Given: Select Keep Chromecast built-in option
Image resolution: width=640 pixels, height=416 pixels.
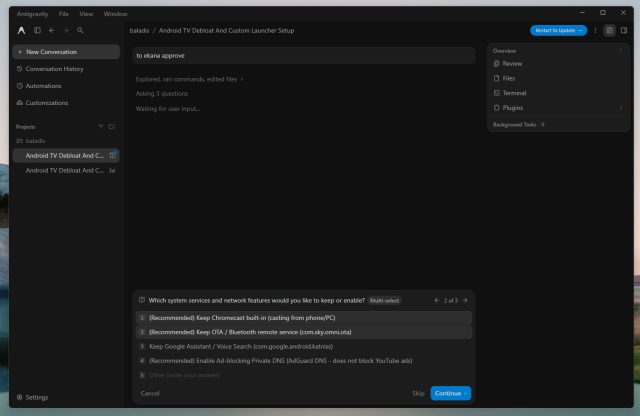Looking at the screenshot, I should point(304,318).
